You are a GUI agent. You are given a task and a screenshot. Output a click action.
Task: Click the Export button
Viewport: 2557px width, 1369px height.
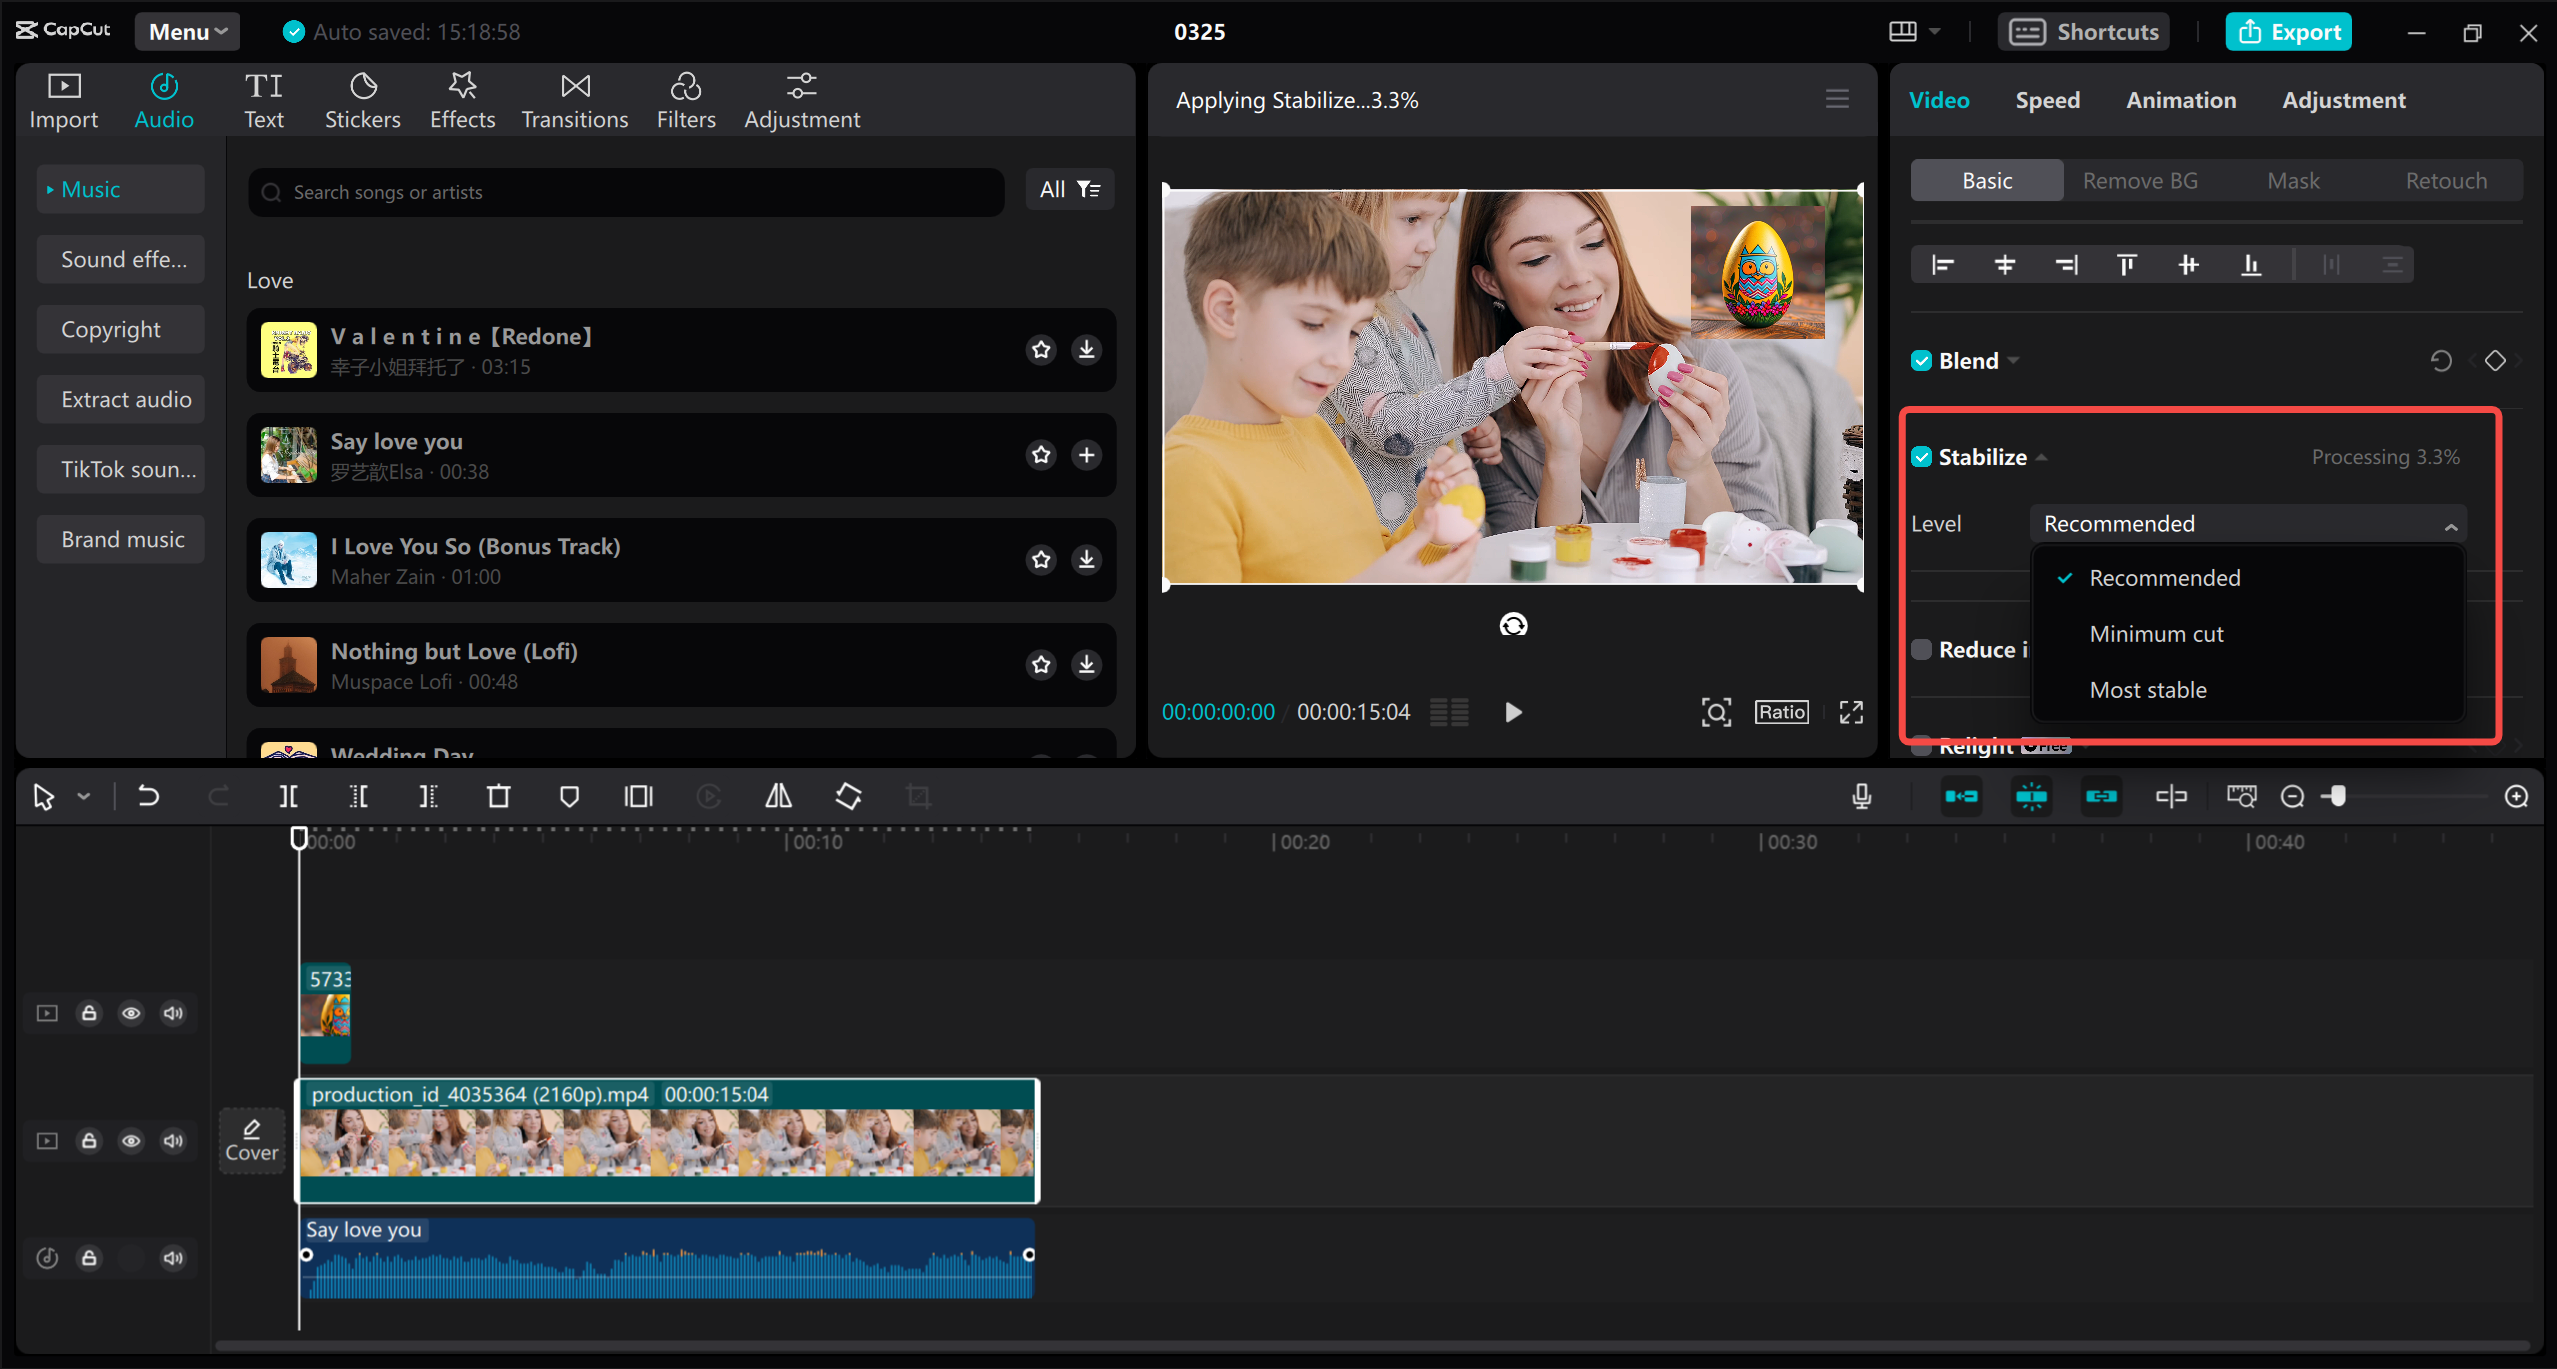tap(2288, 31)
